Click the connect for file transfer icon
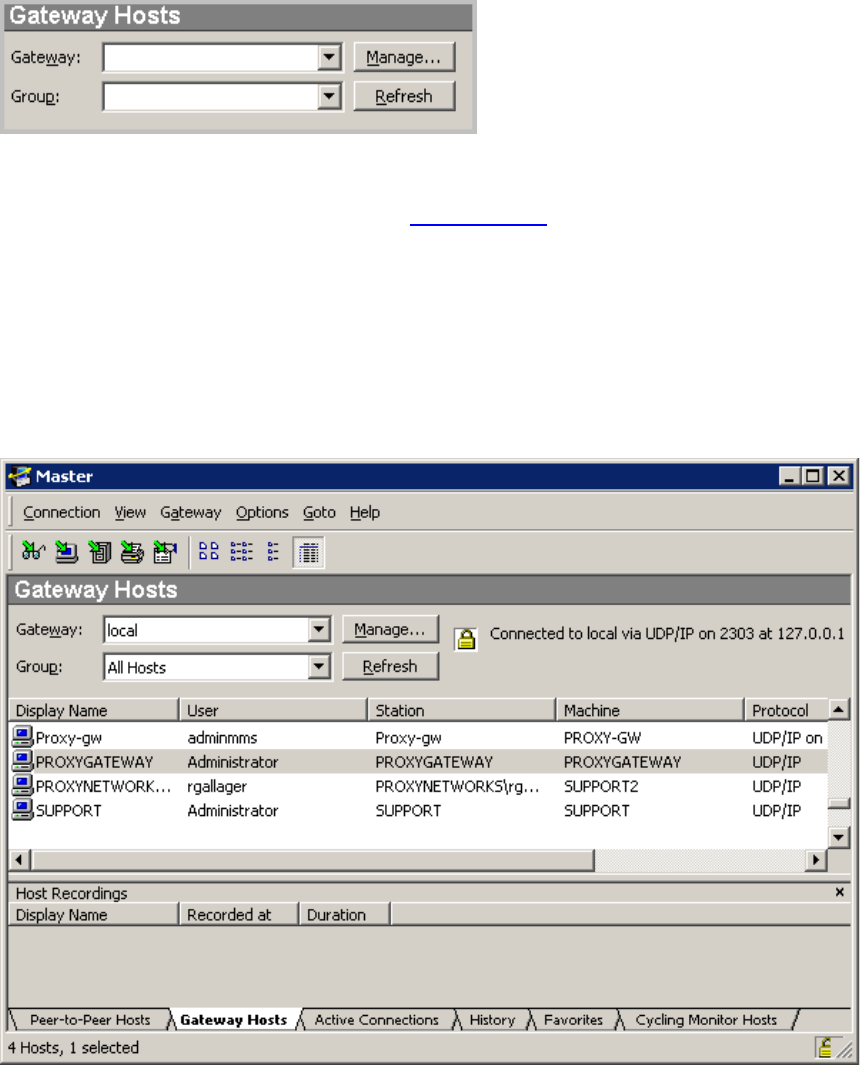The width and height of the screenshot is (865, 1065). coord(100,552)
